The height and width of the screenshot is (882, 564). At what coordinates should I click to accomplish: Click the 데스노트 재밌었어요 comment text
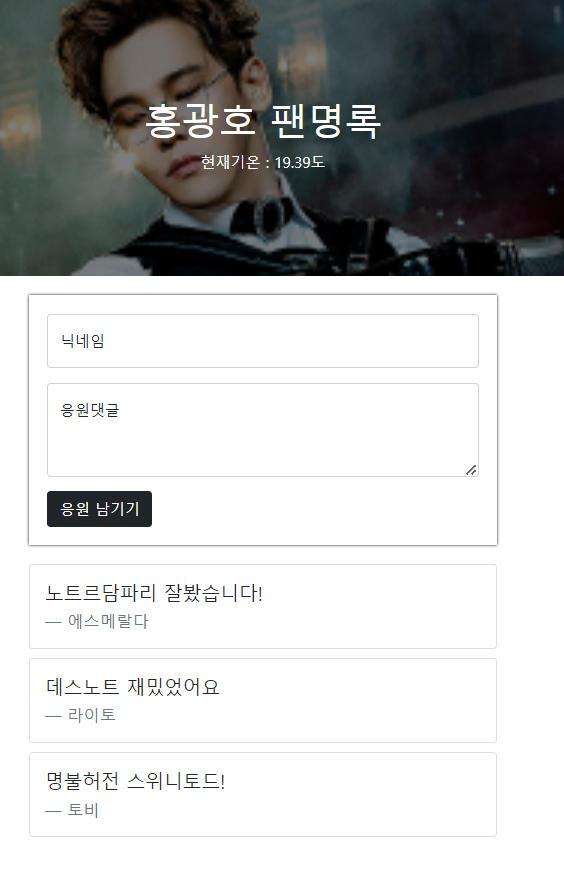pos(133,687)
